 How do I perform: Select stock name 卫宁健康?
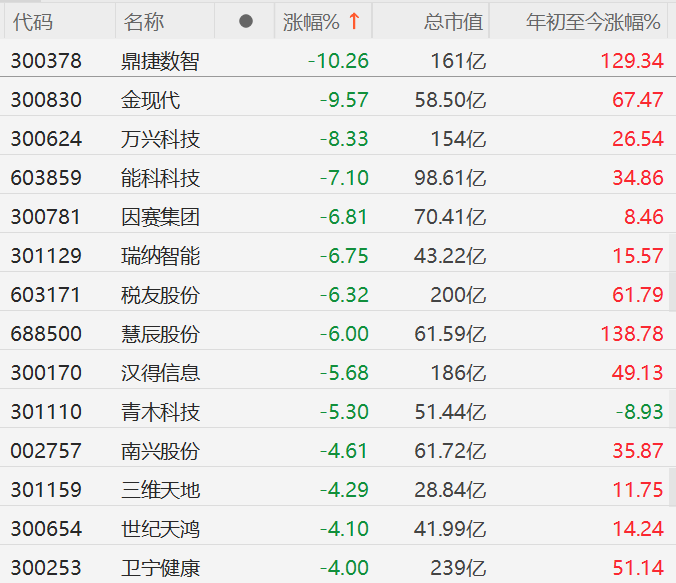click(x=160, y=568)
